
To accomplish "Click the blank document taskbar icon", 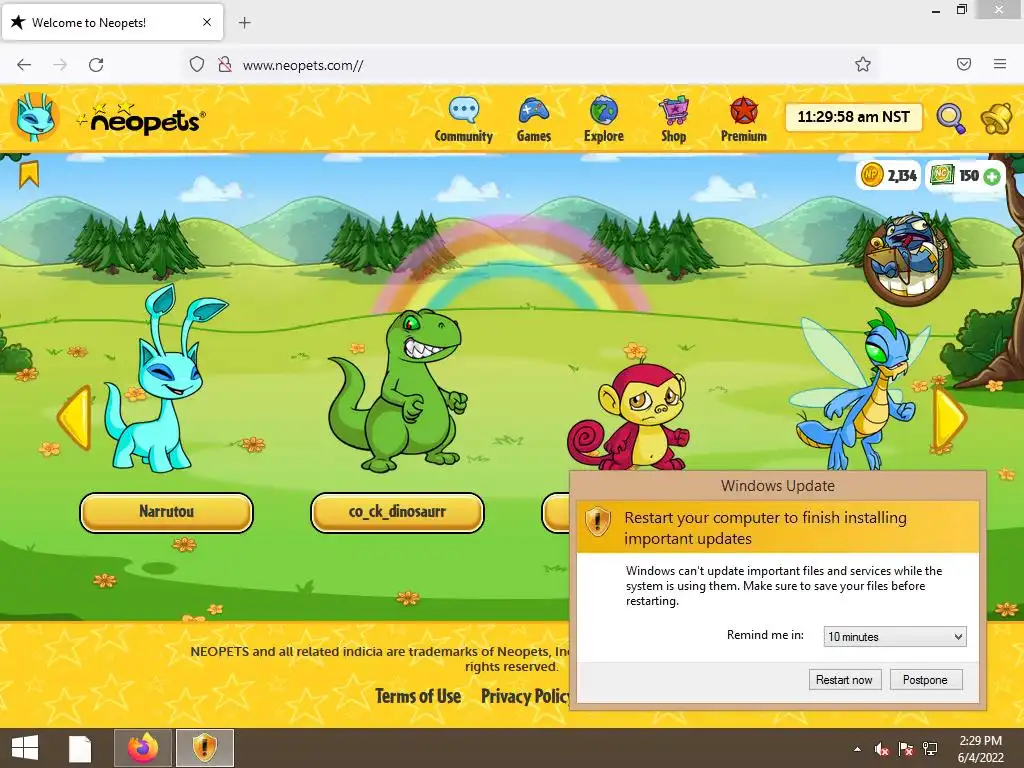I will 80,748.
